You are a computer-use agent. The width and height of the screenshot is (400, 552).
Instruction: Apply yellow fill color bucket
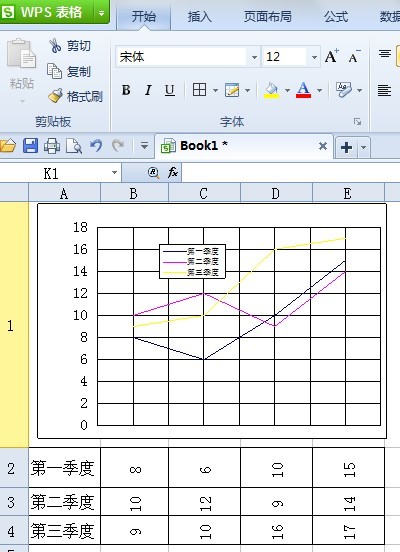271,90
